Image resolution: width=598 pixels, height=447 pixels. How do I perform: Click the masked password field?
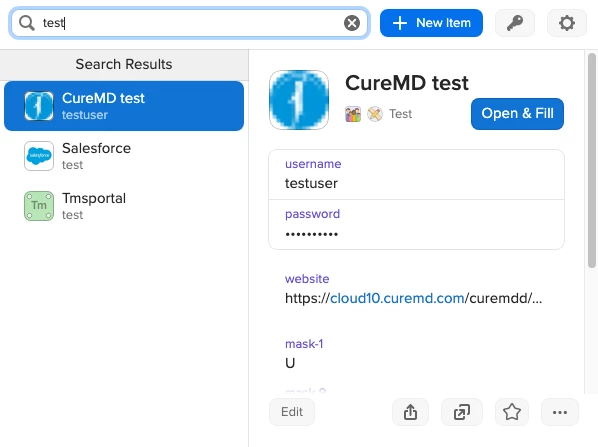point(416,225)
